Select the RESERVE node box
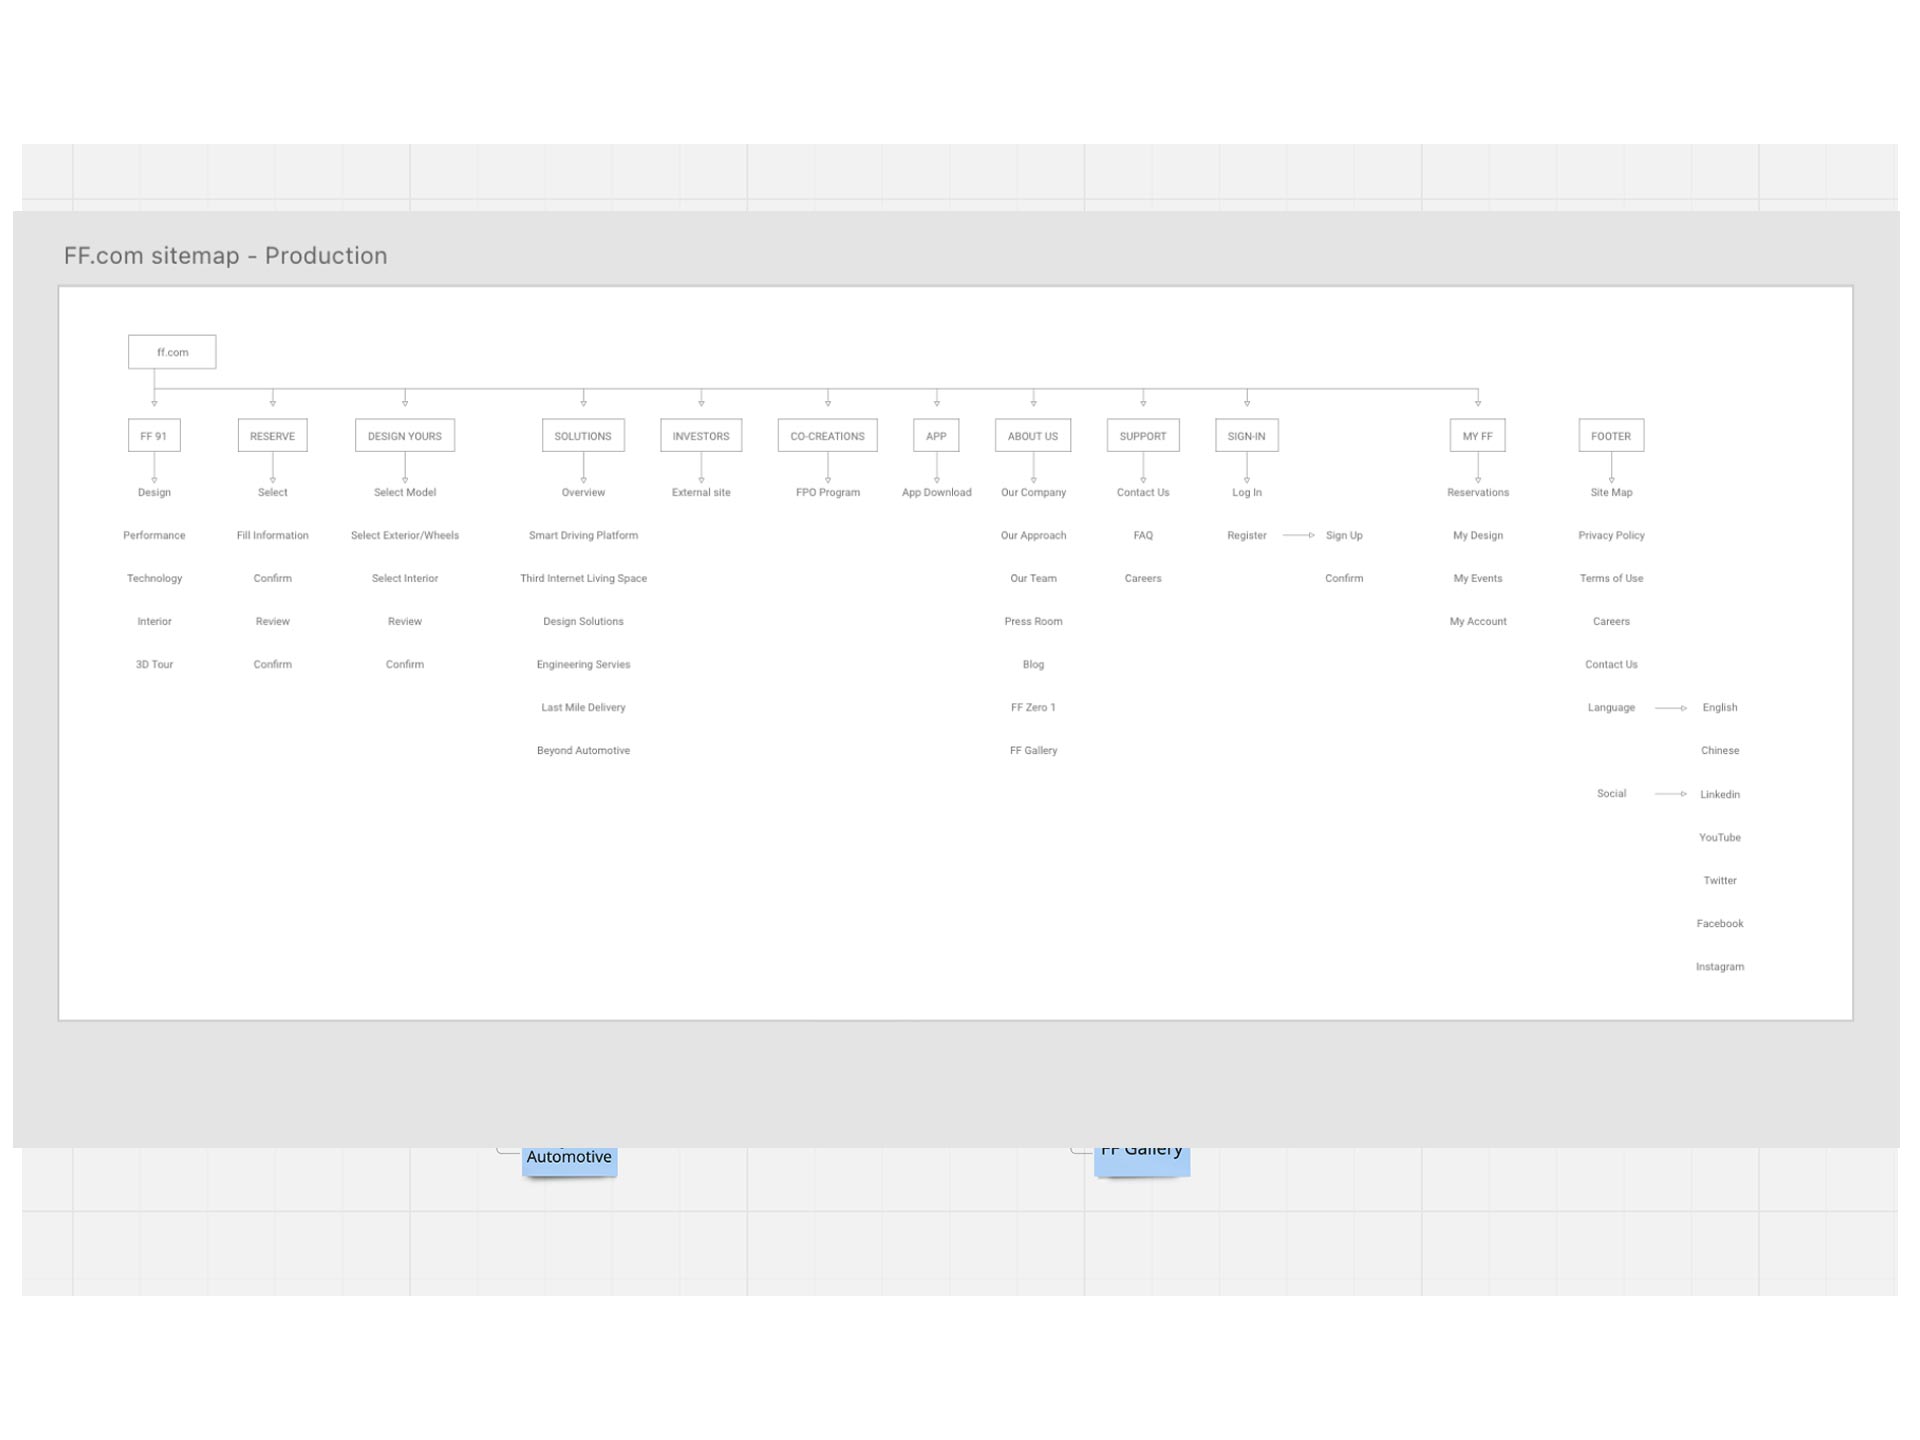This screenshot has height=1440, width=1920. pos(272,436)
